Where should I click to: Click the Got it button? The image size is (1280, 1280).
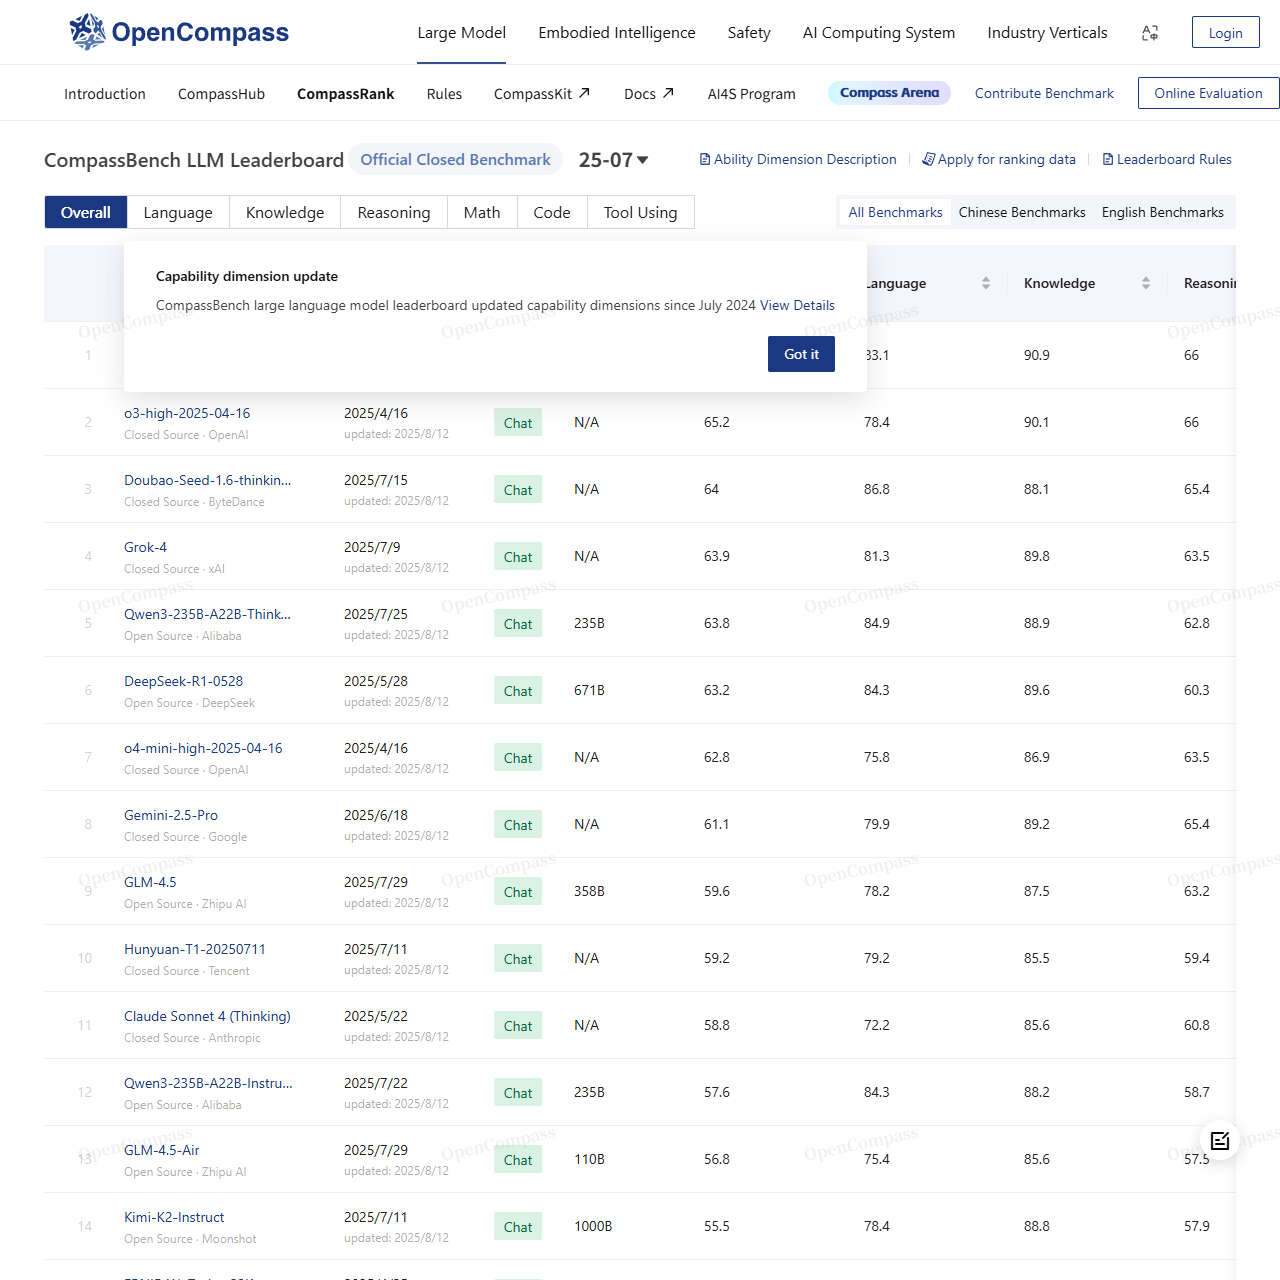(801, 354)
